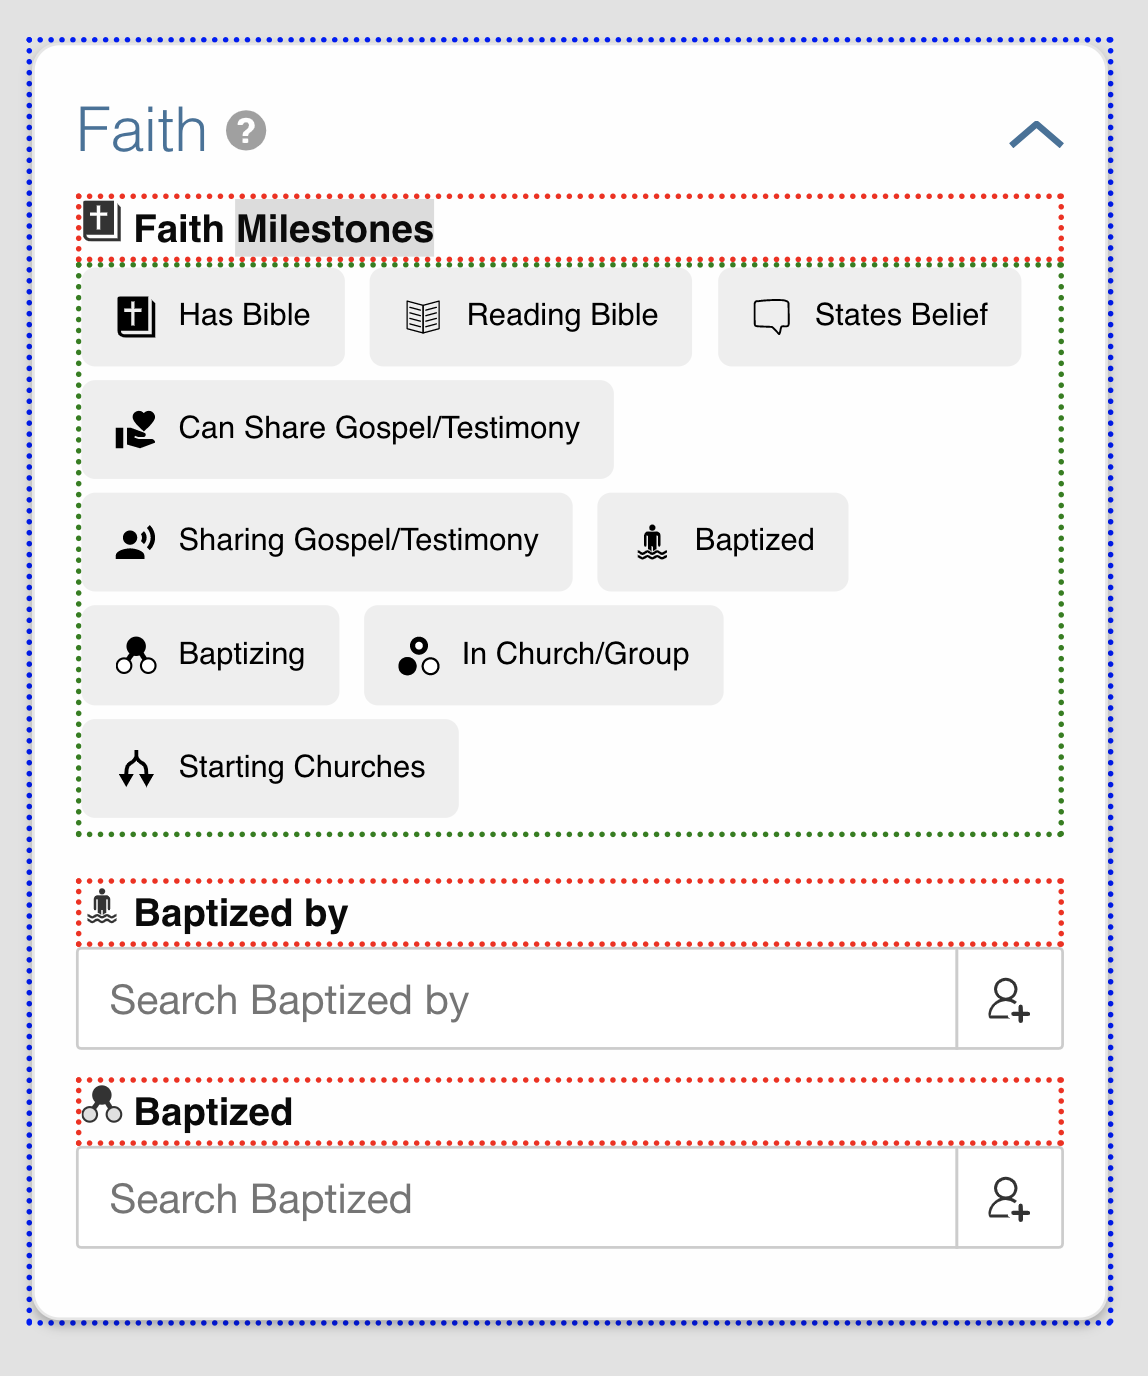Click the Baptized swimmer icon
This screenshot has width=1148, height=1376.
(652, 541)
